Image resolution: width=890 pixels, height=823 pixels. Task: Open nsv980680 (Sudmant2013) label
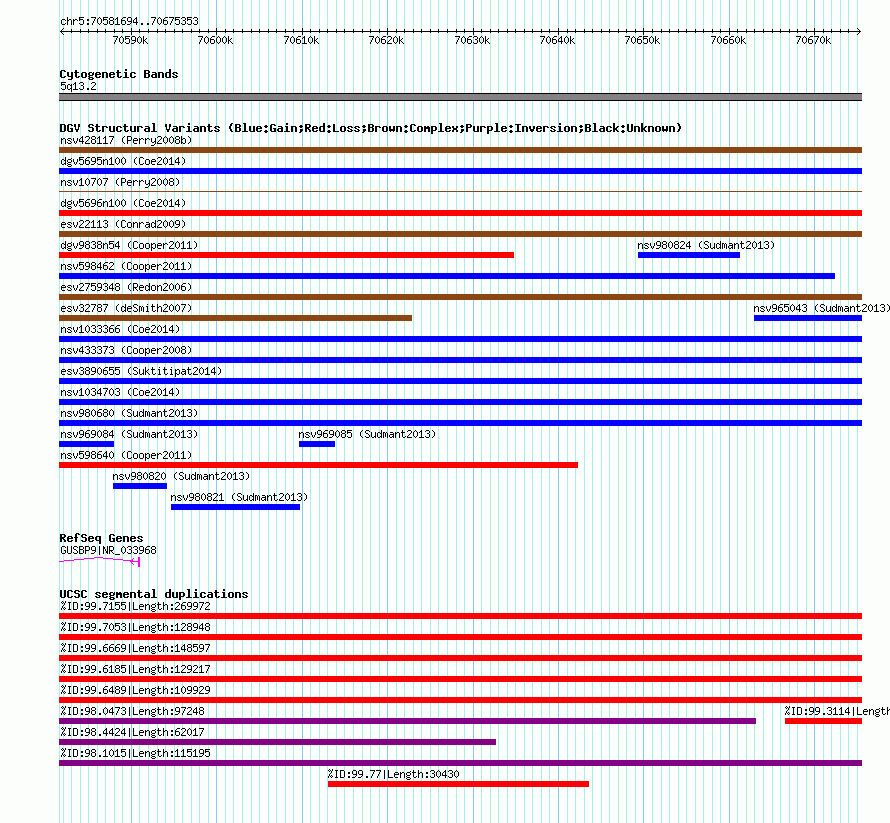click(x=129, y=413)
